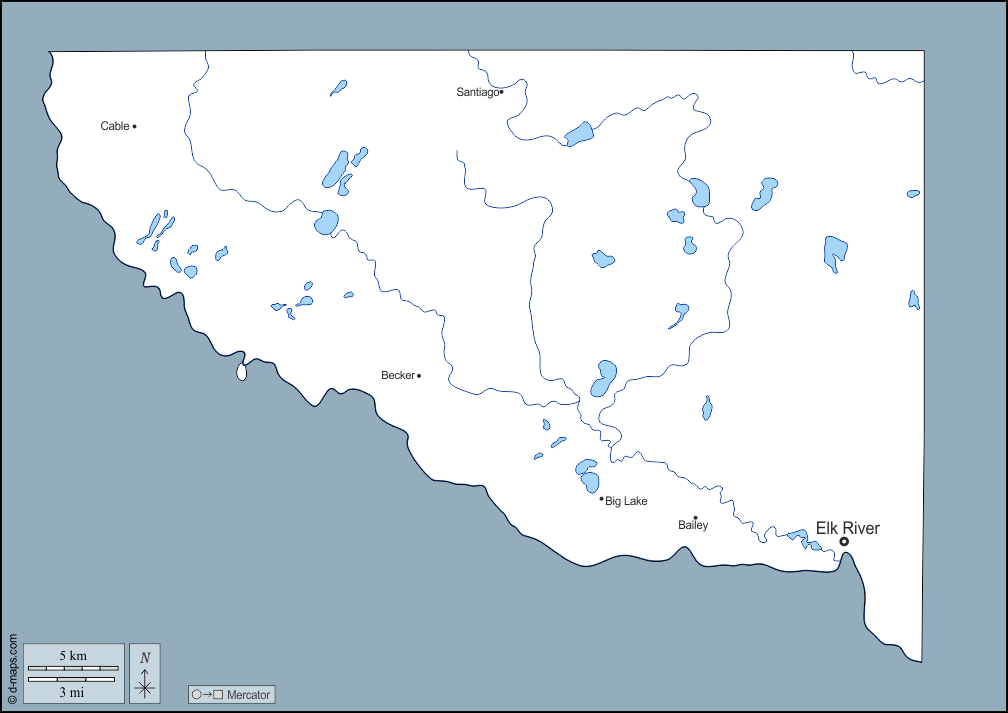Click the dot marker beside Becker

(x=419, y=376)
